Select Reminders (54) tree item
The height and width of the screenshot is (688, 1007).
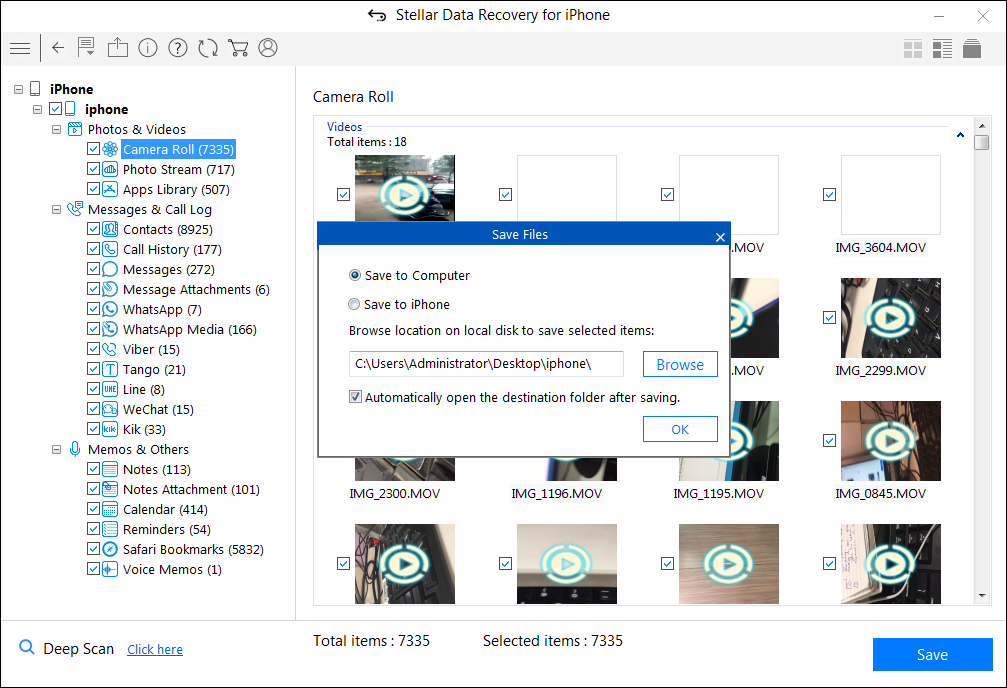[x=166, y=529]
